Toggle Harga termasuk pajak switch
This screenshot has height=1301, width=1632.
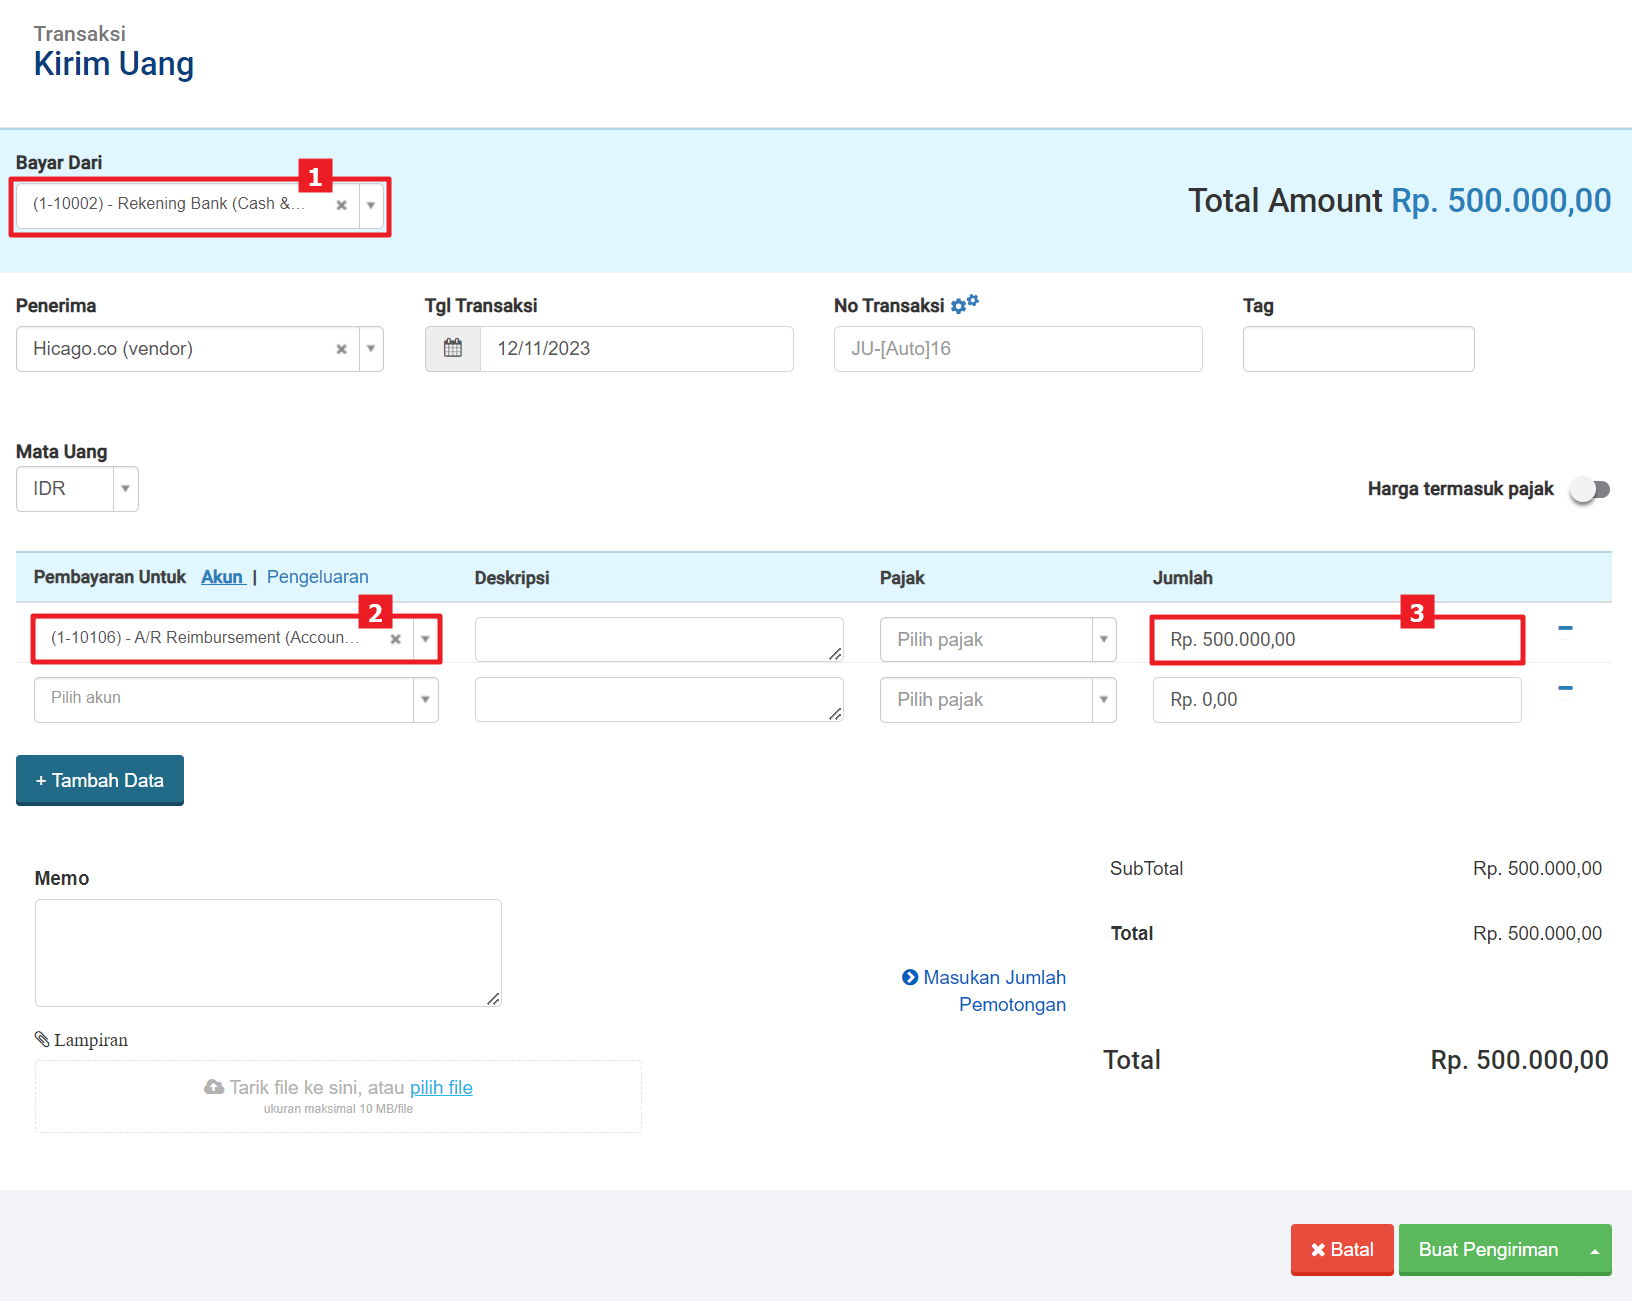tap(1588, 489)
